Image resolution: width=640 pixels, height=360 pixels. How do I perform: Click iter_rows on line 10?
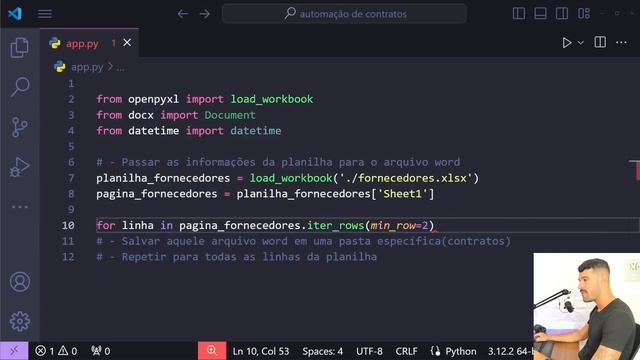pyautogui.click(x=335, y=225)
